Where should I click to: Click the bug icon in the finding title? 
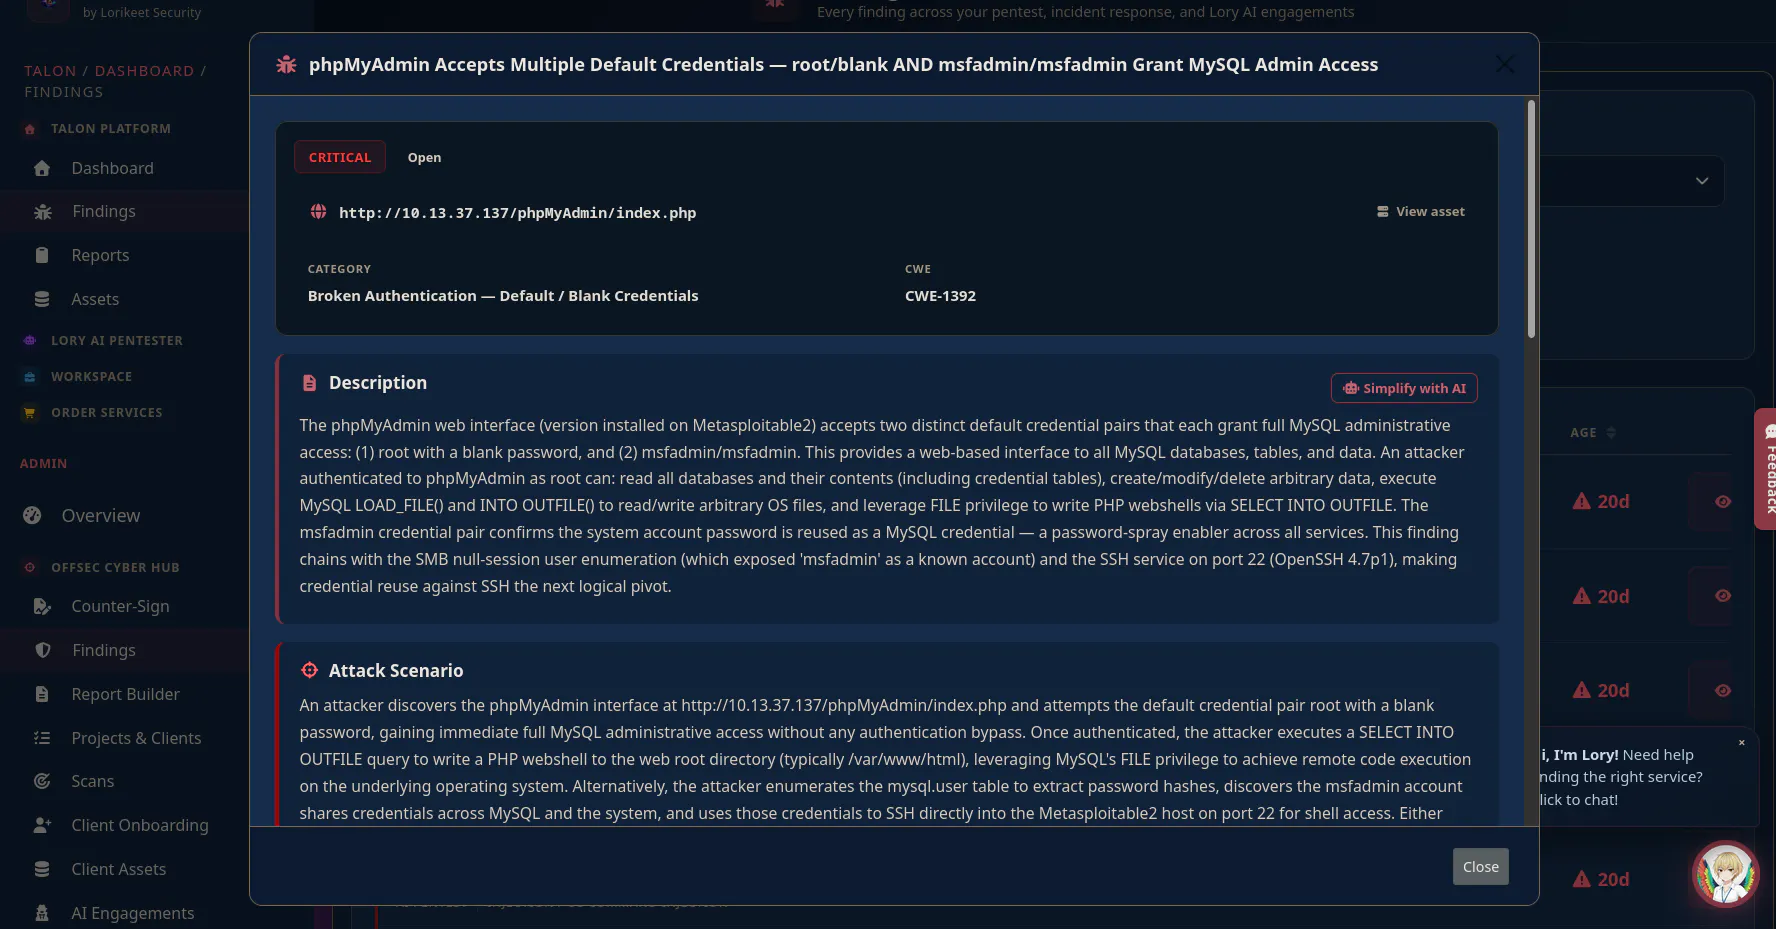coord(286,65)
